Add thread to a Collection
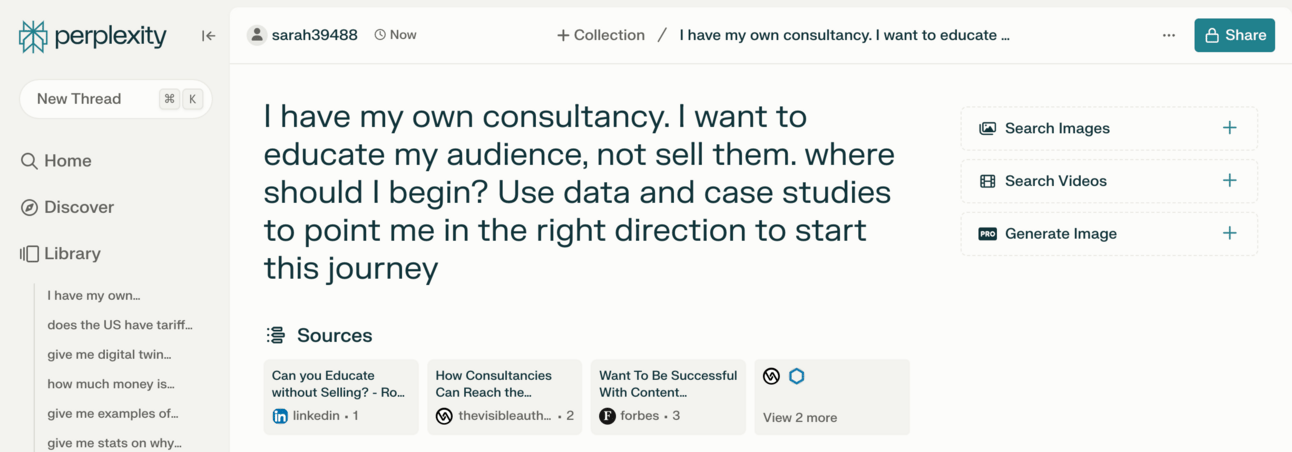The image size is (1292, 452). [x=601, y=35]
